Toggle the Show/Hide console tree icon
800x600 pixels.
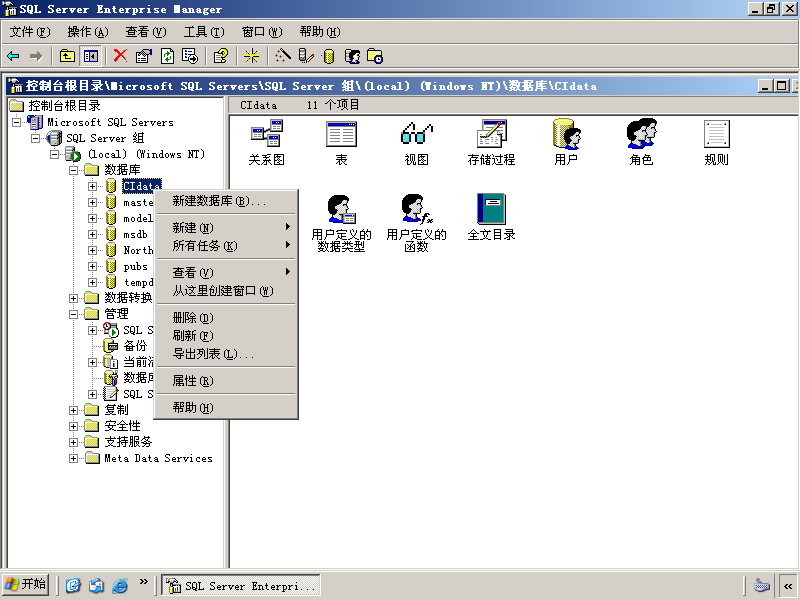[91, 56]
